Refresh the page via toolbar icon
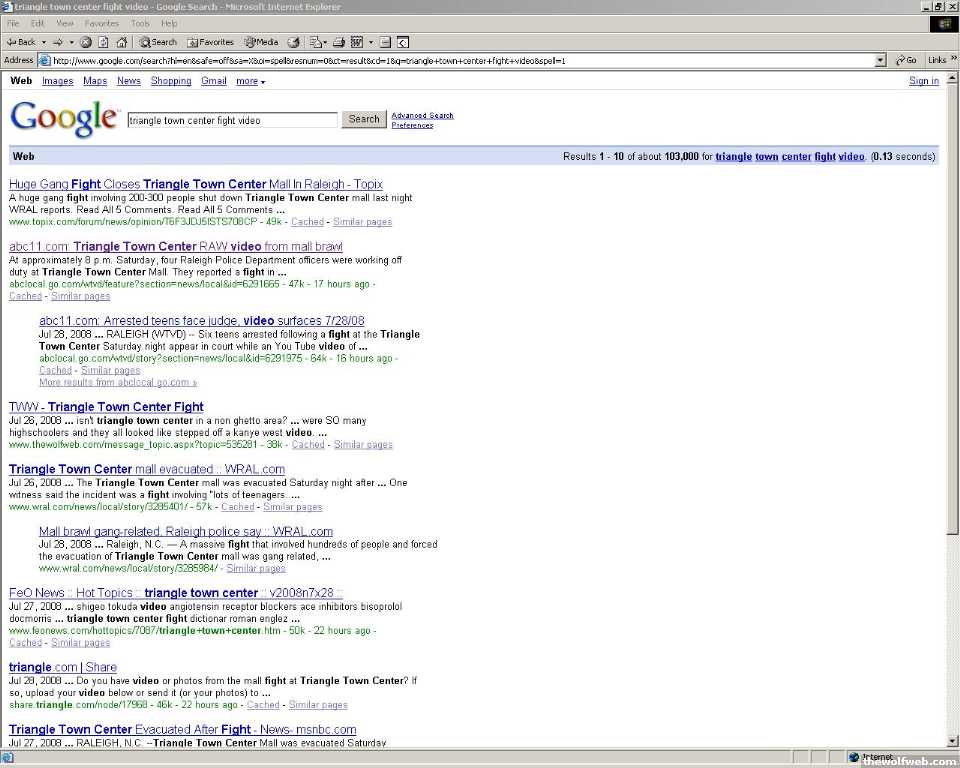Screen dimensions: 960x768 coord(103,42)
